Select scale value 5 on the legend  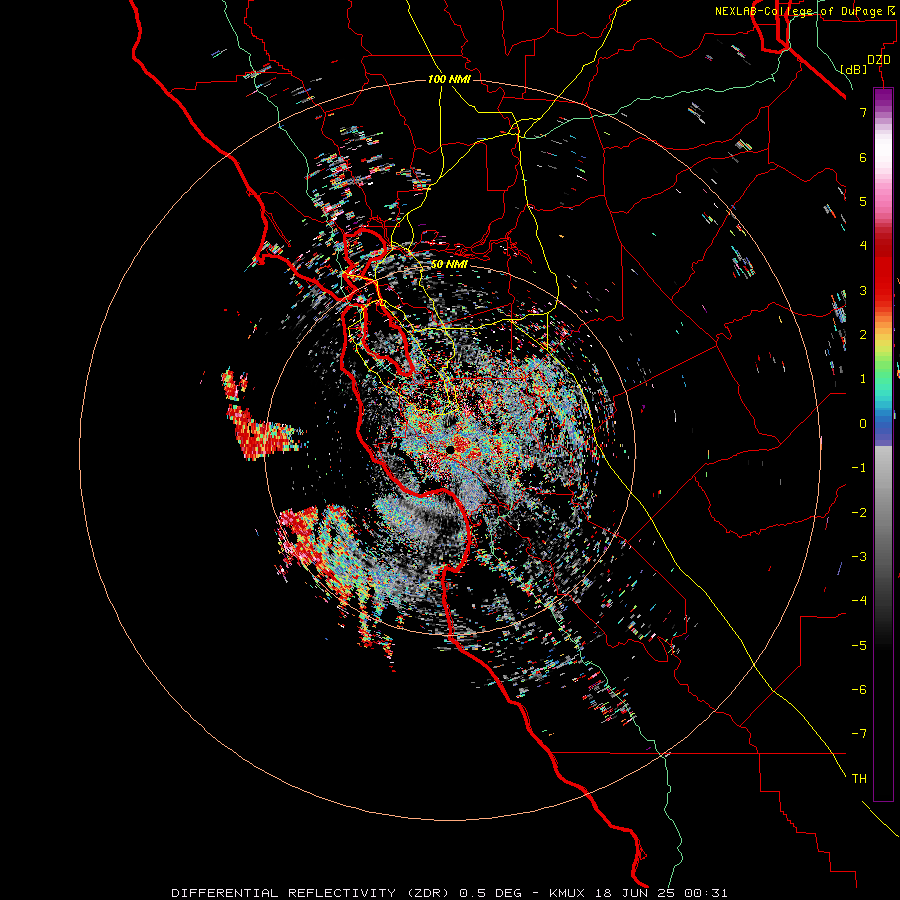(x=863, y=201)
